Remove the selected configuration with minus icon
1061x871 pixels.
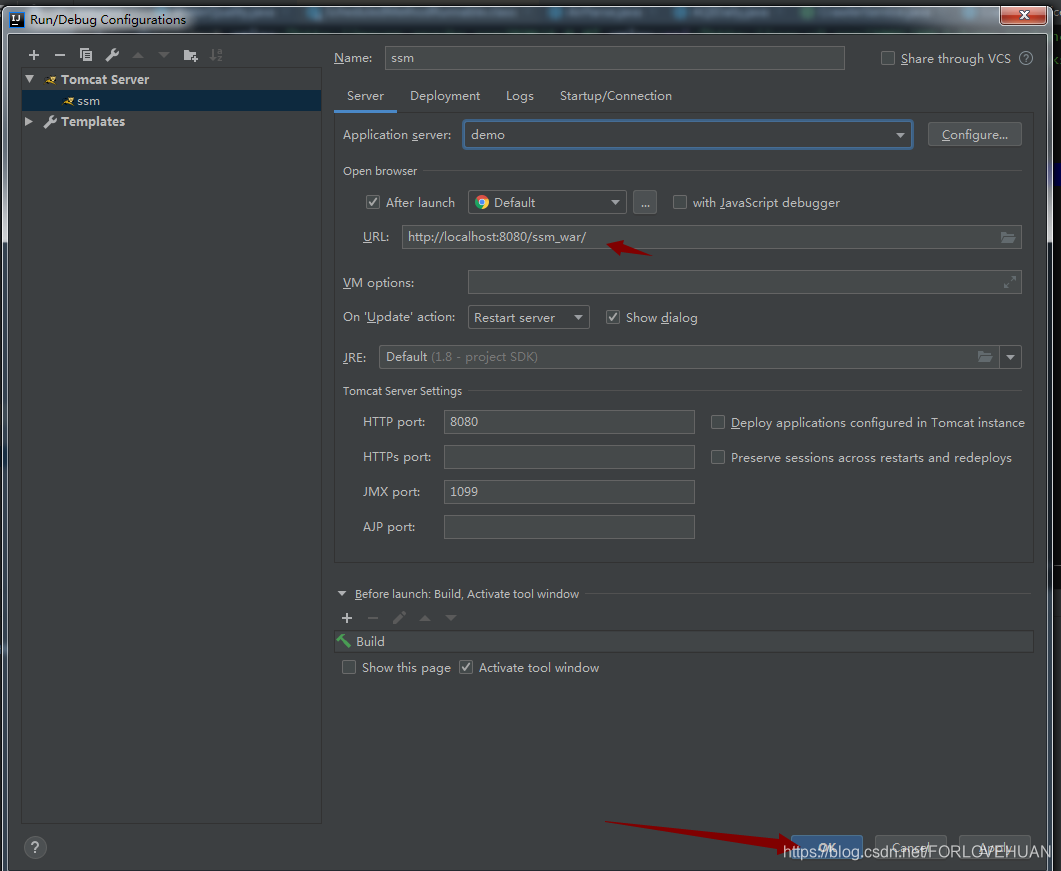(x=60, y=55)
